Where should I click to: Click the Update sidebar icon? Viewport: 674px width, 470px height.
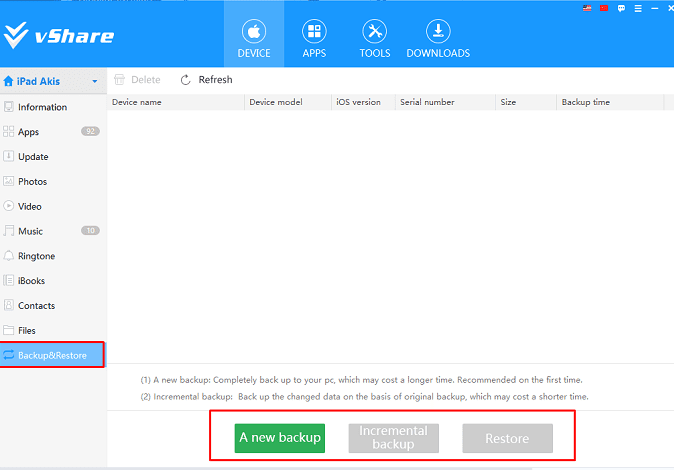point(8,156)
